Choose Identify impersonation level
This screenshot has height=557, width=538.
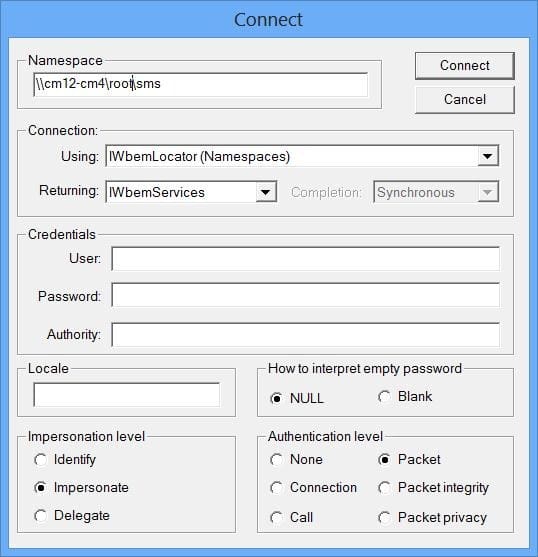(65, 460)
